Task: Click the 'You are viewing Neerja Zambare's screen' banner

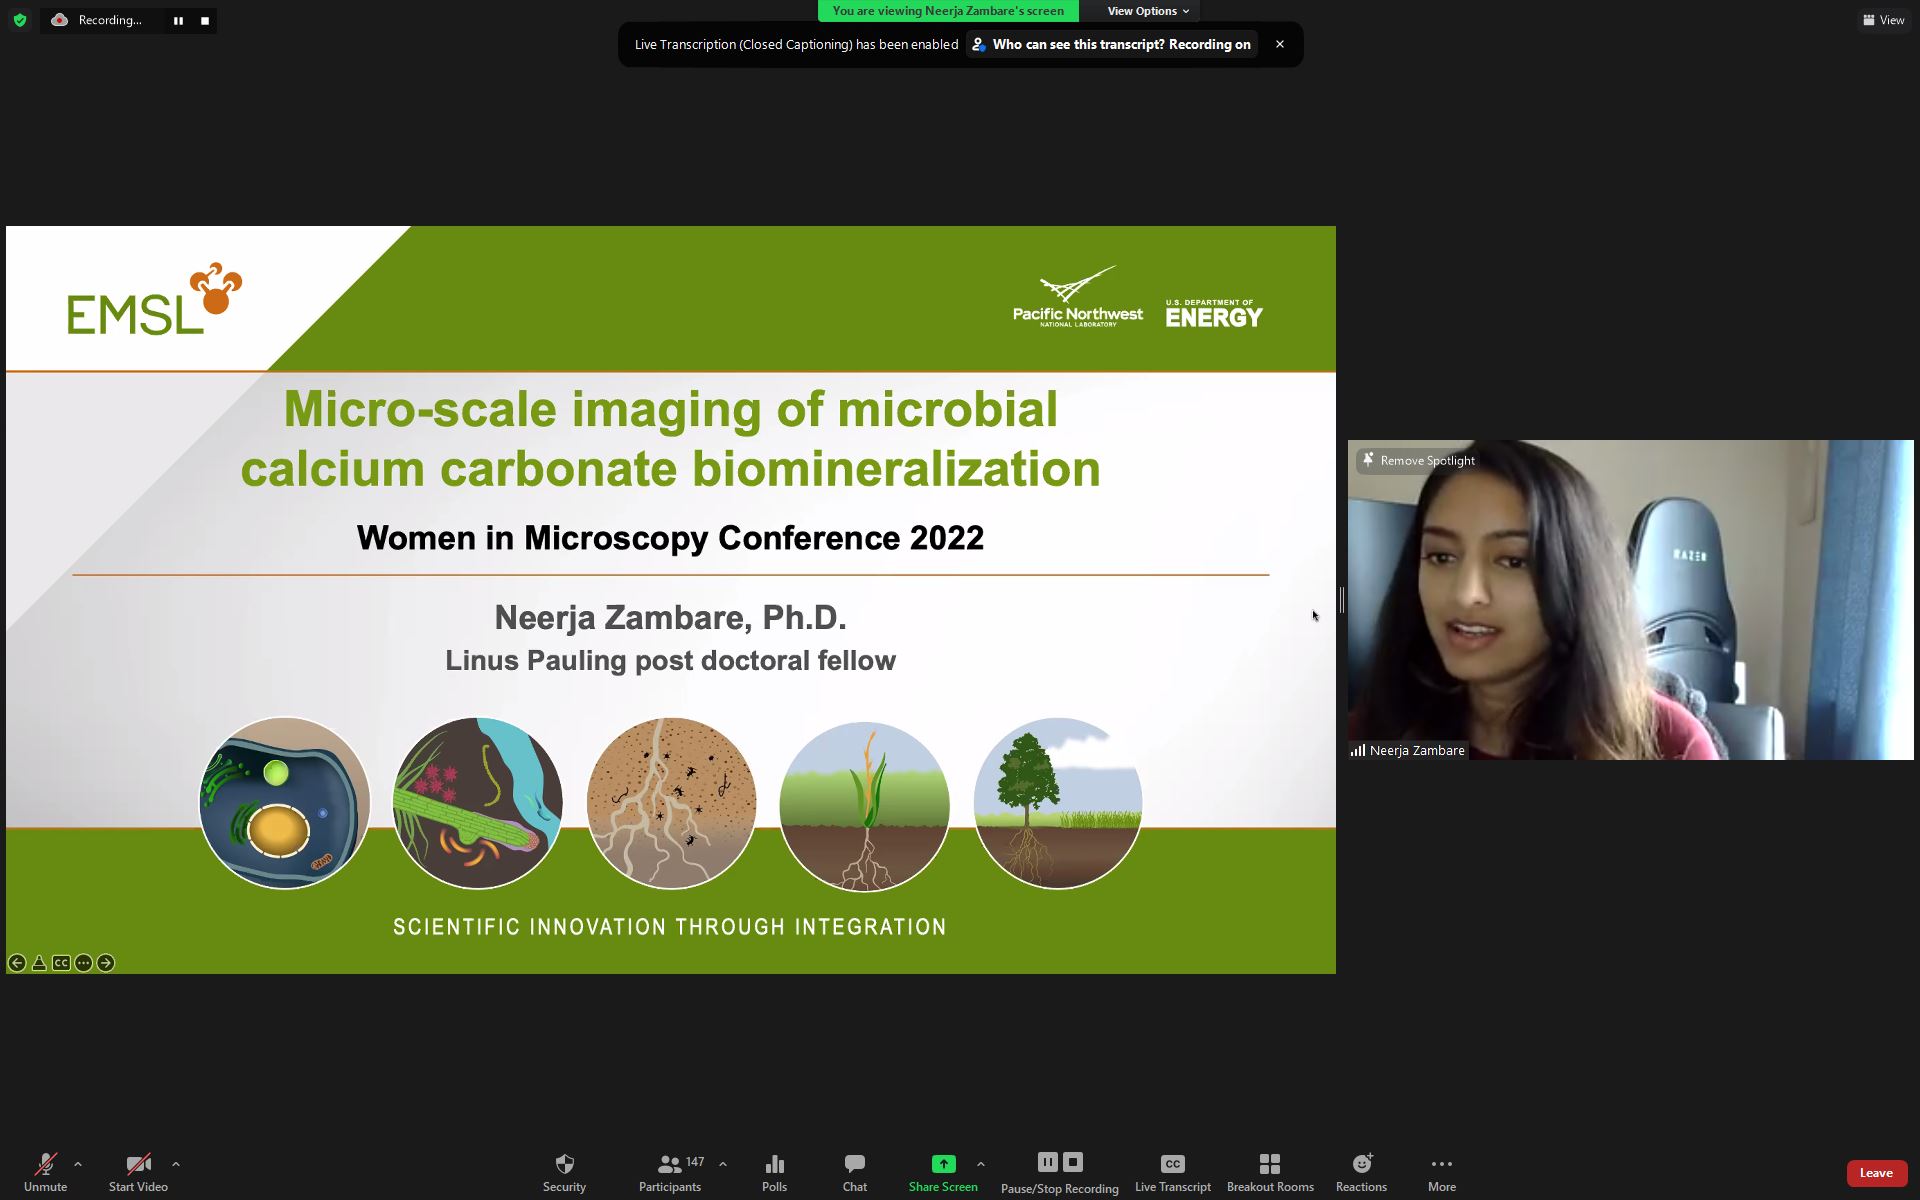Action: 948,11
